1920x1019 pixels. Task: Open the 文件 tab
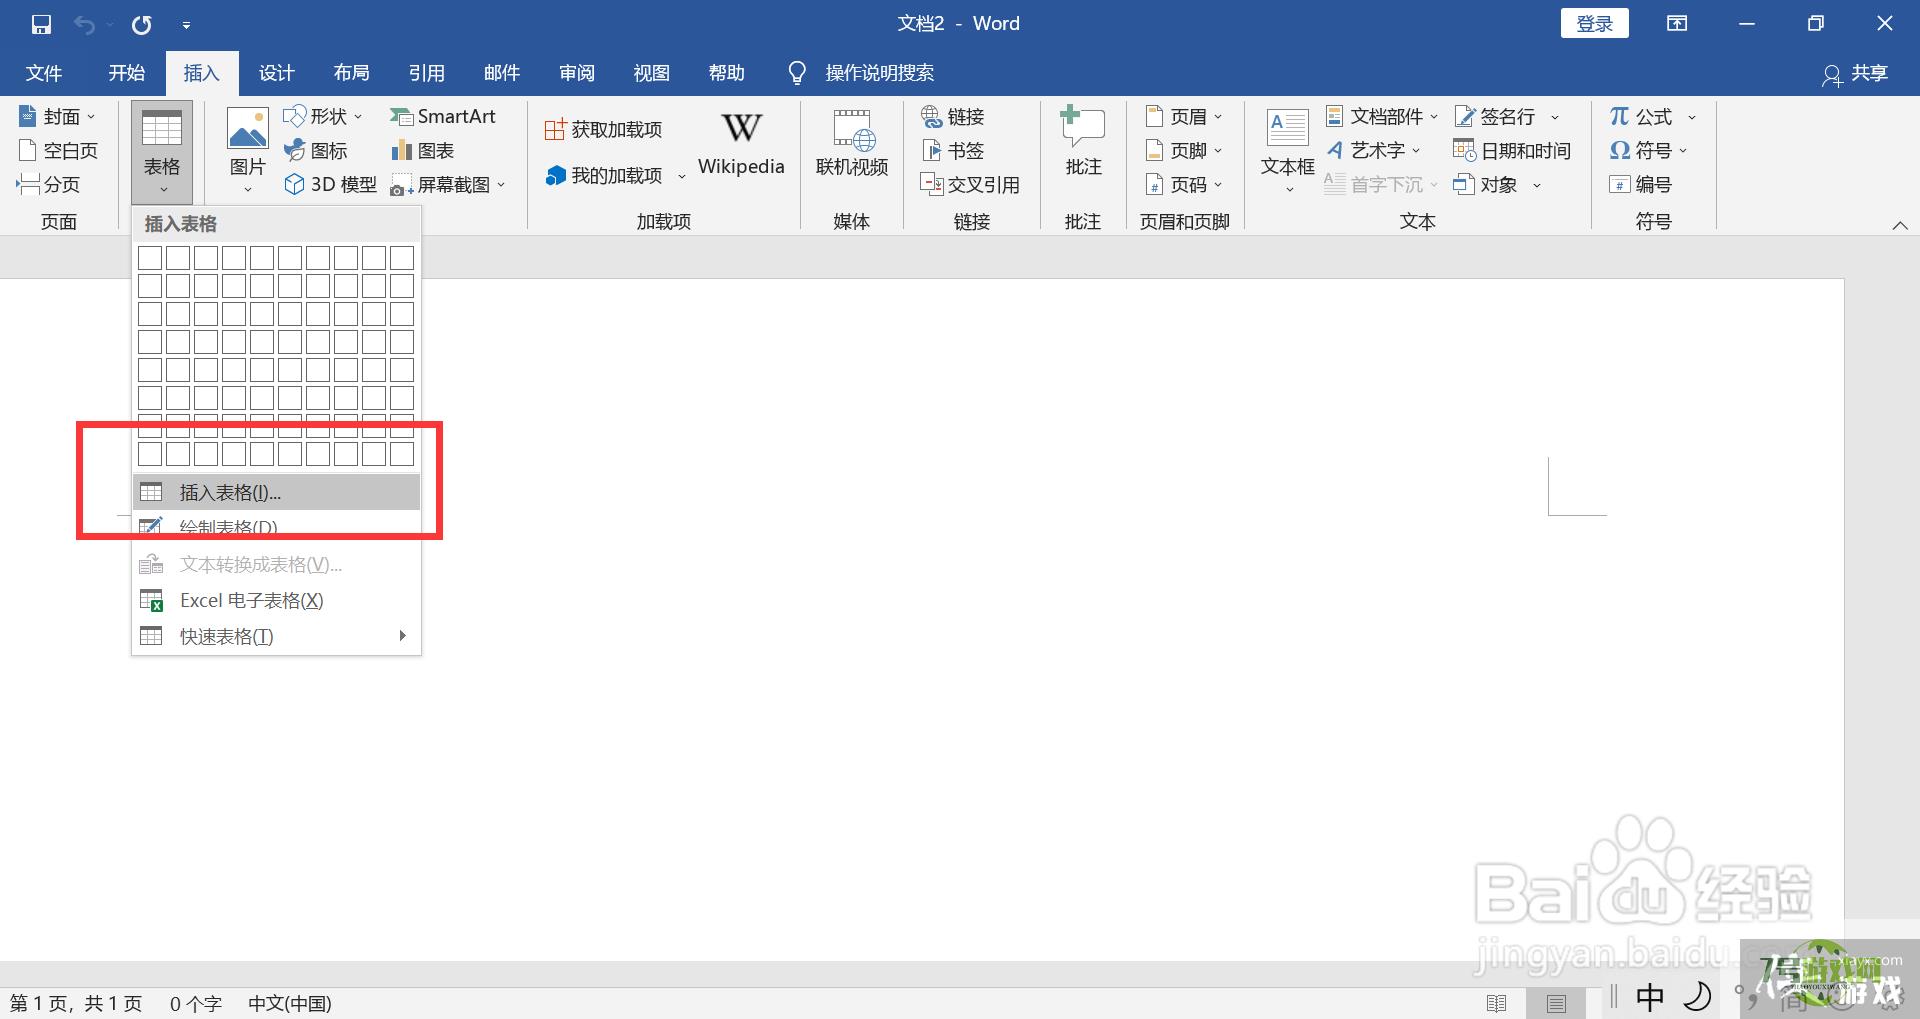pos(44,73)
